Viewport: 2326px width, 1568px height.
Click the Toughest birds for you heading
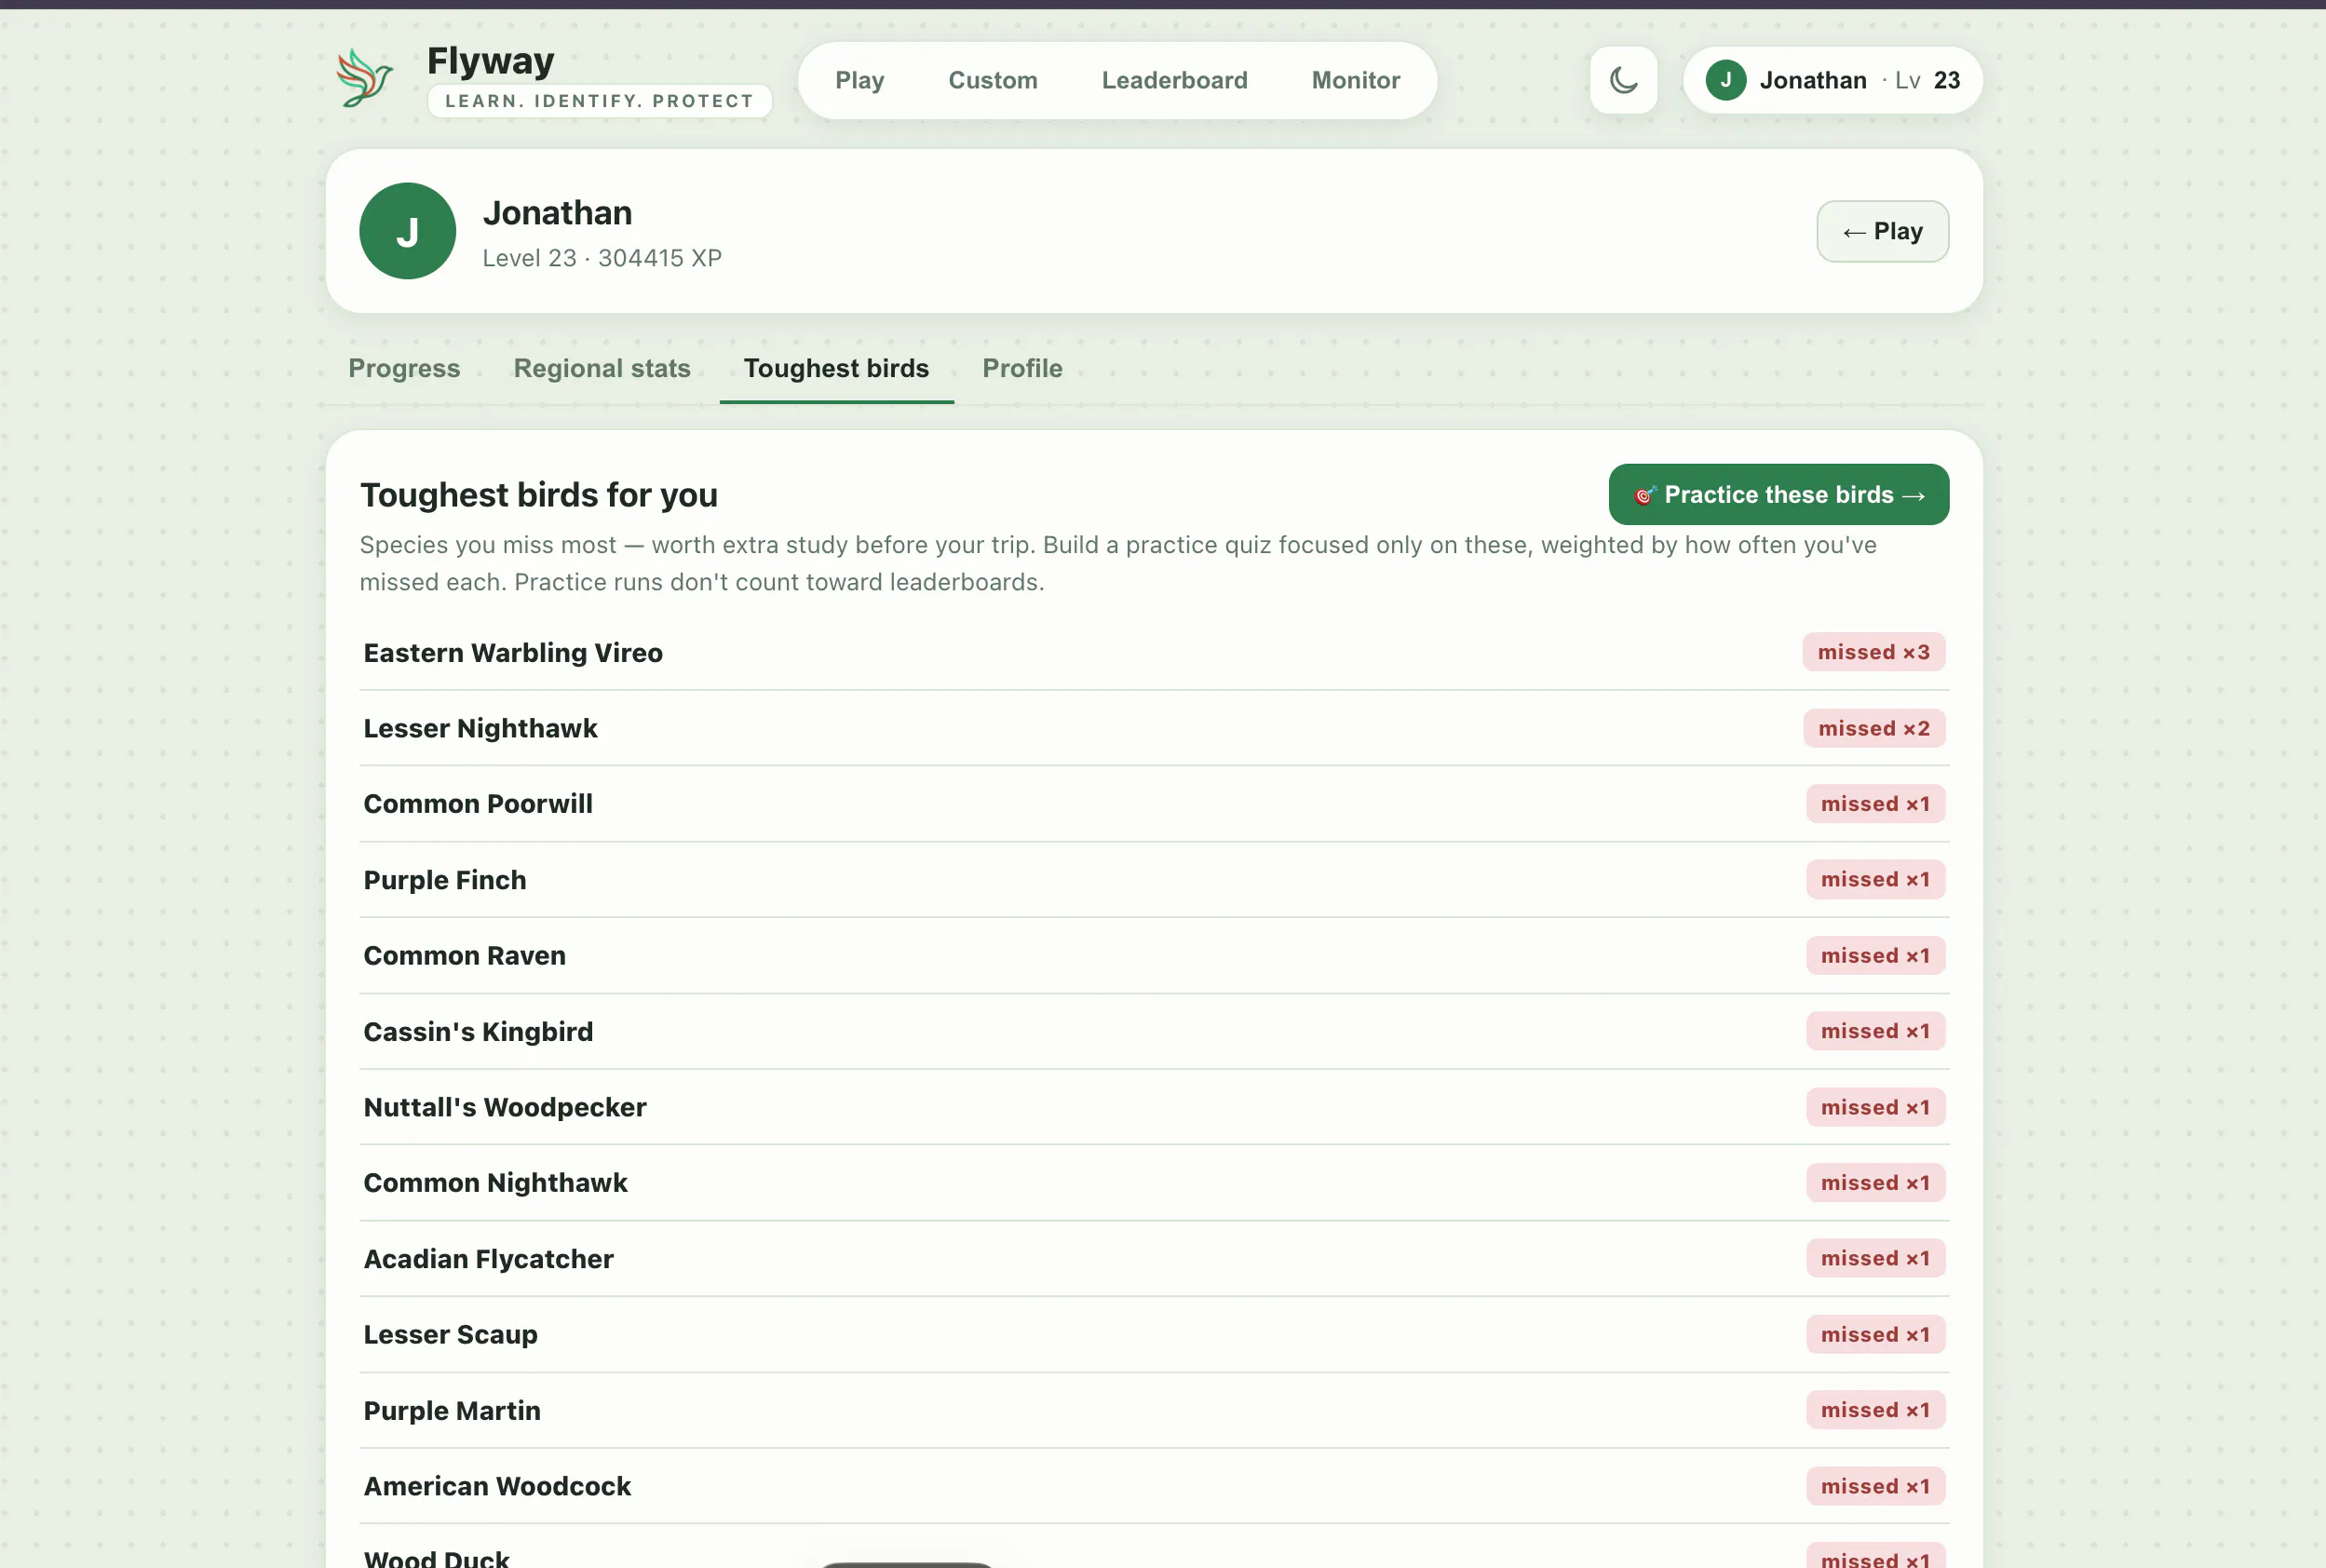click(539, 495)
